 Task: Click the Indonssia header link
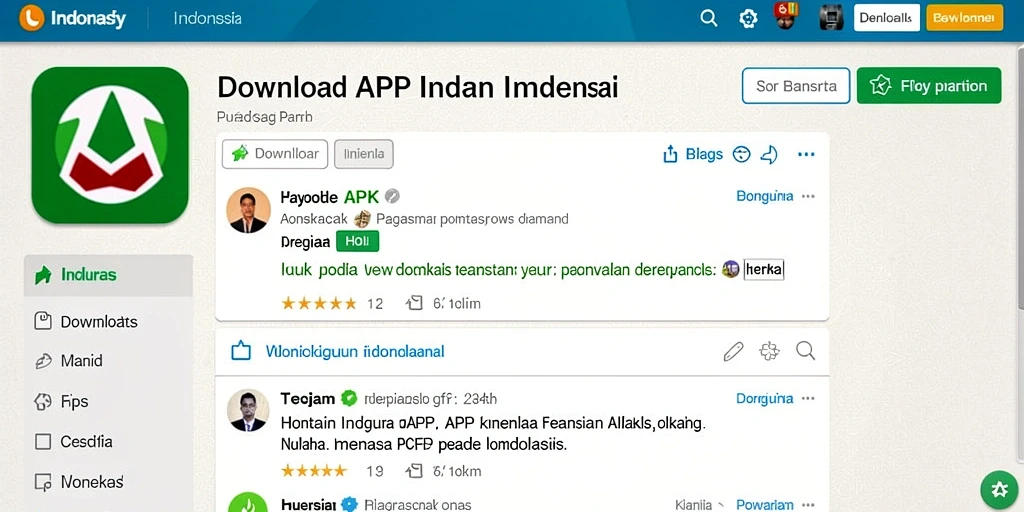(x=208, y=18)
